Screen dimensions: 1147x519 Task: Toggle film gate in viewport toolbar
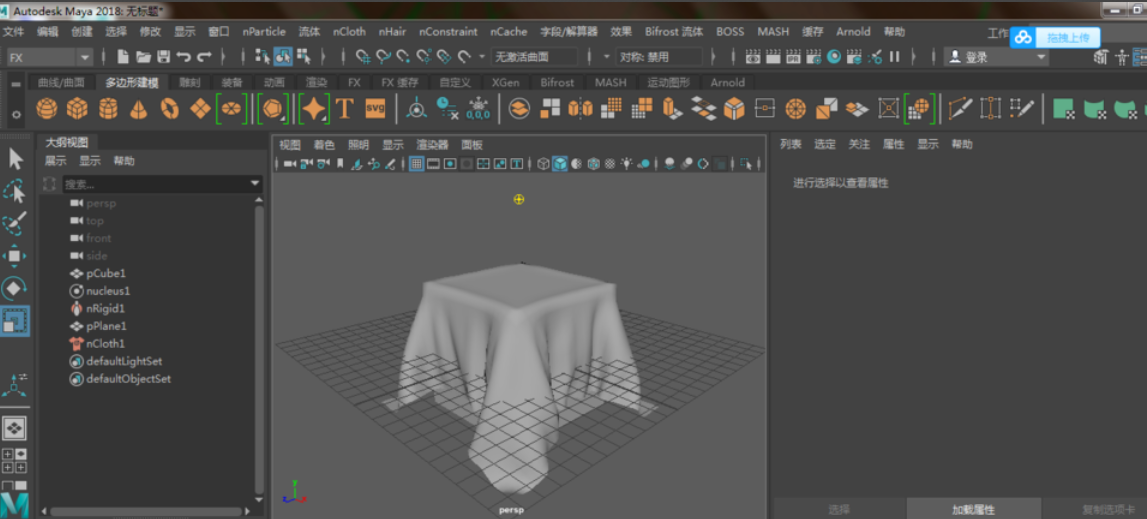click(433, 164)
